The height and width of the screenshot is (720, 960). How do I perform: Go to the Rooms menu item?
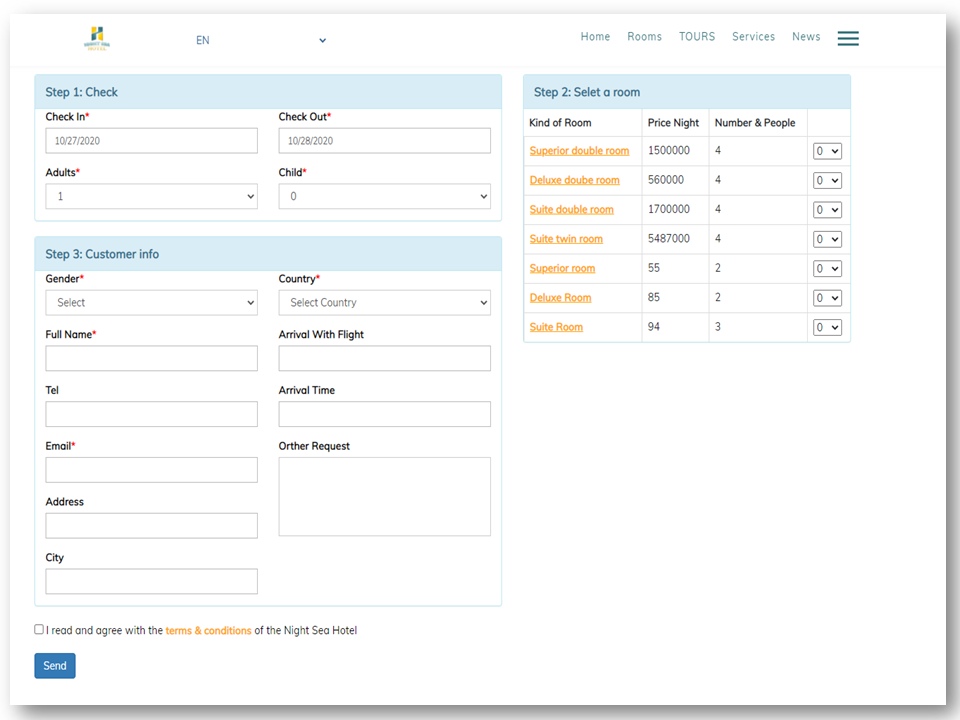(x=644, y=37)
